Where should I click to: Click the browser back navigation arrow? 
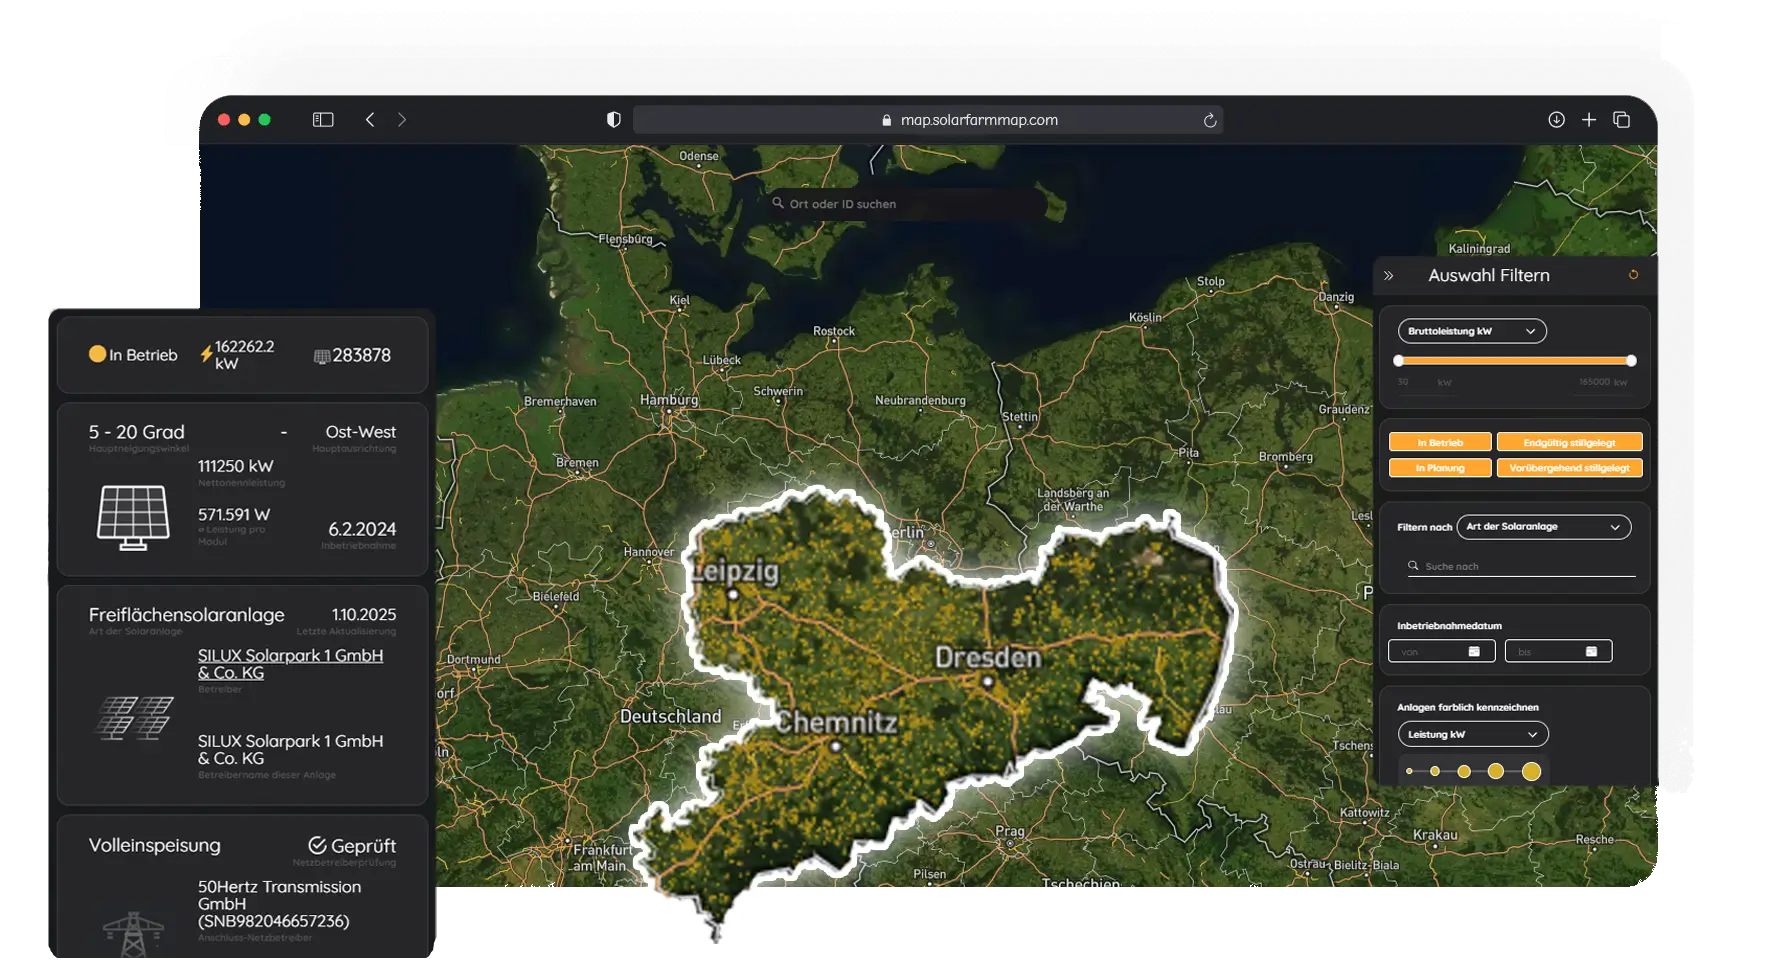pos(370,119)
